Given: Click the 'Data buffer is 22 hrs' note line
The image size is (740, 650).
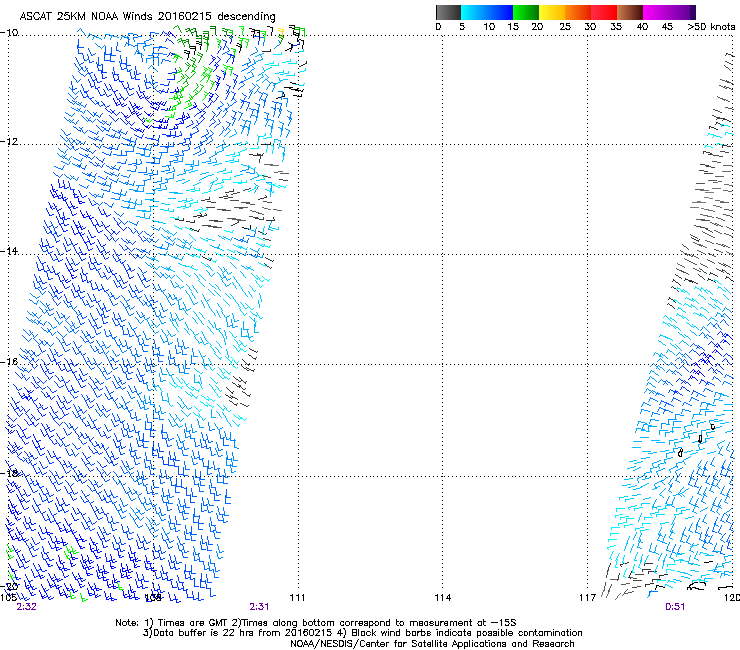Looking at the screenshot, I should coord(362,633).
